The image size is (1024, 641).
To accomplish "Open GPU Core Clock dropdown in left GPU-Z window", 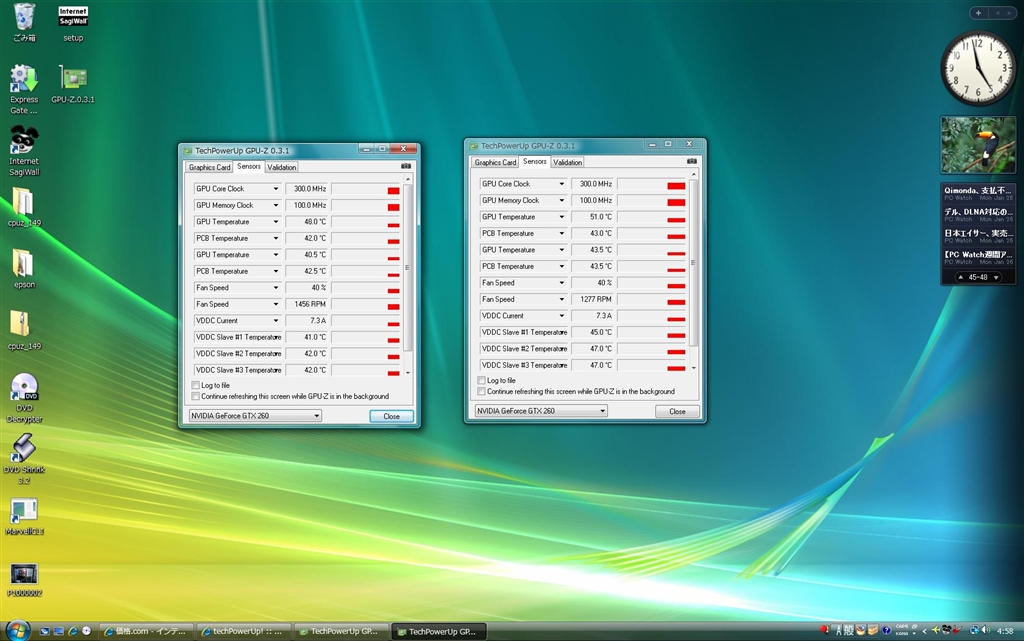I will 275,189.
